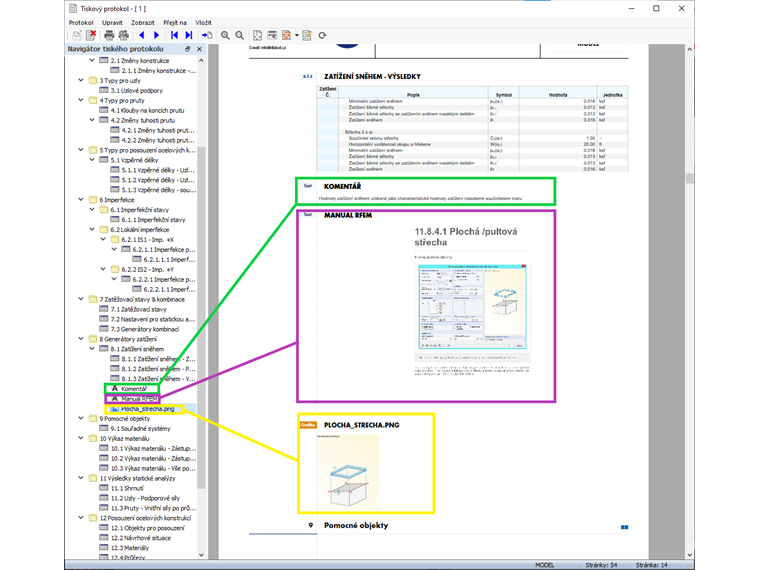Viewport: 760px width, 570px height.
Task: Refresh the protocol with circular arrow icon
Action: pyautogui.click(x=322, y=35)
